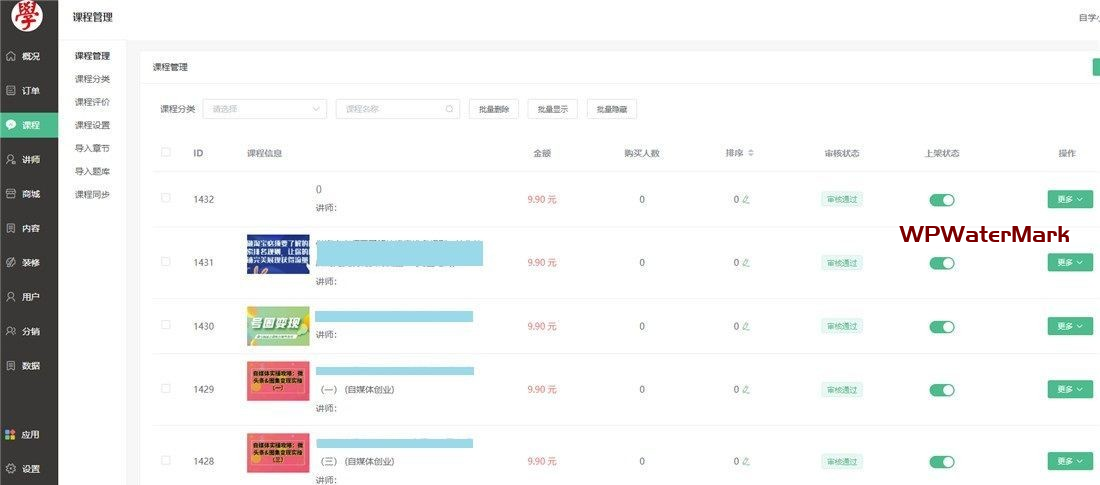Select the 讲师 instructor sidebar icon
Screen dimensions: 1100x485
11,159
